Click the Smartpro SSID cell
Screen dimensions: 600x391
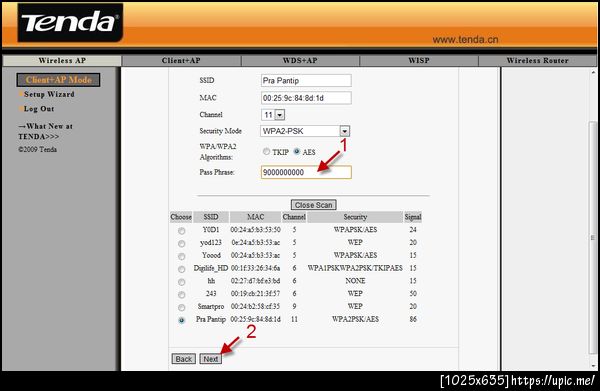coord(211,306)
